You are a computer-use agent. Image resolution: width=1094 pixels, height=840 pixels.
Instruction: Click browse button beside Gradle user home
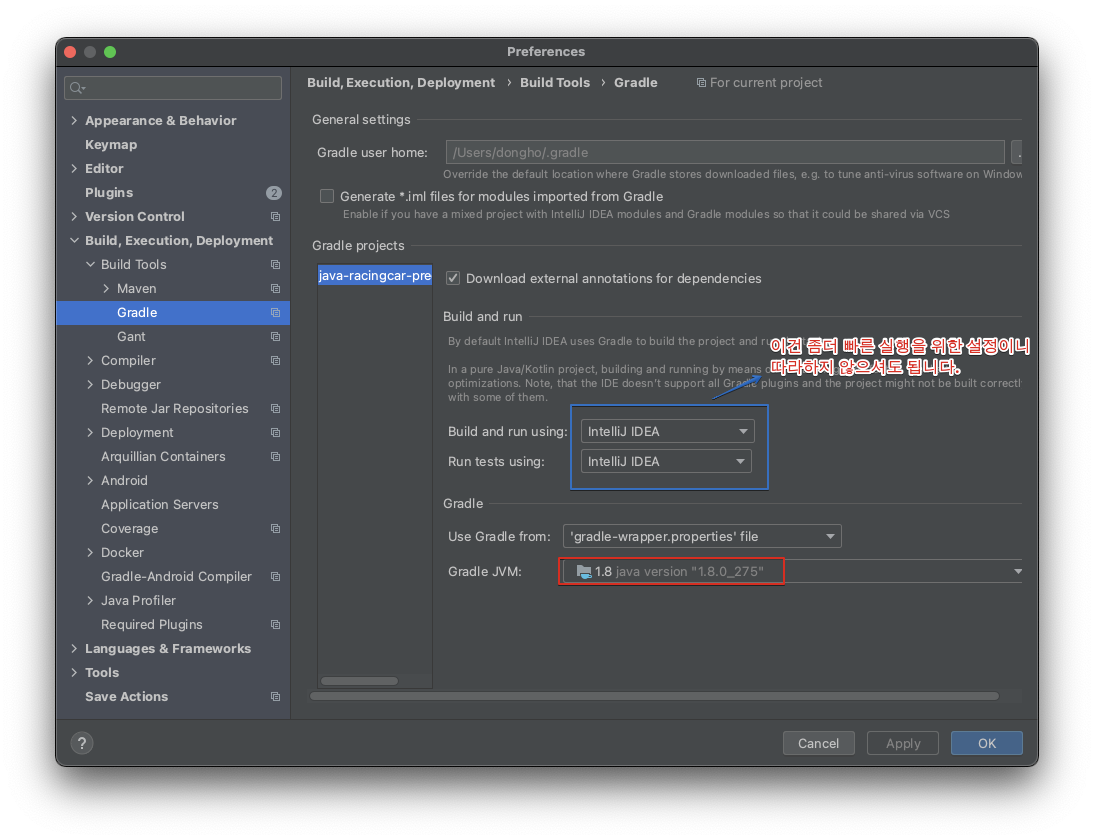pyautogui.click(x=1017, y=152)
